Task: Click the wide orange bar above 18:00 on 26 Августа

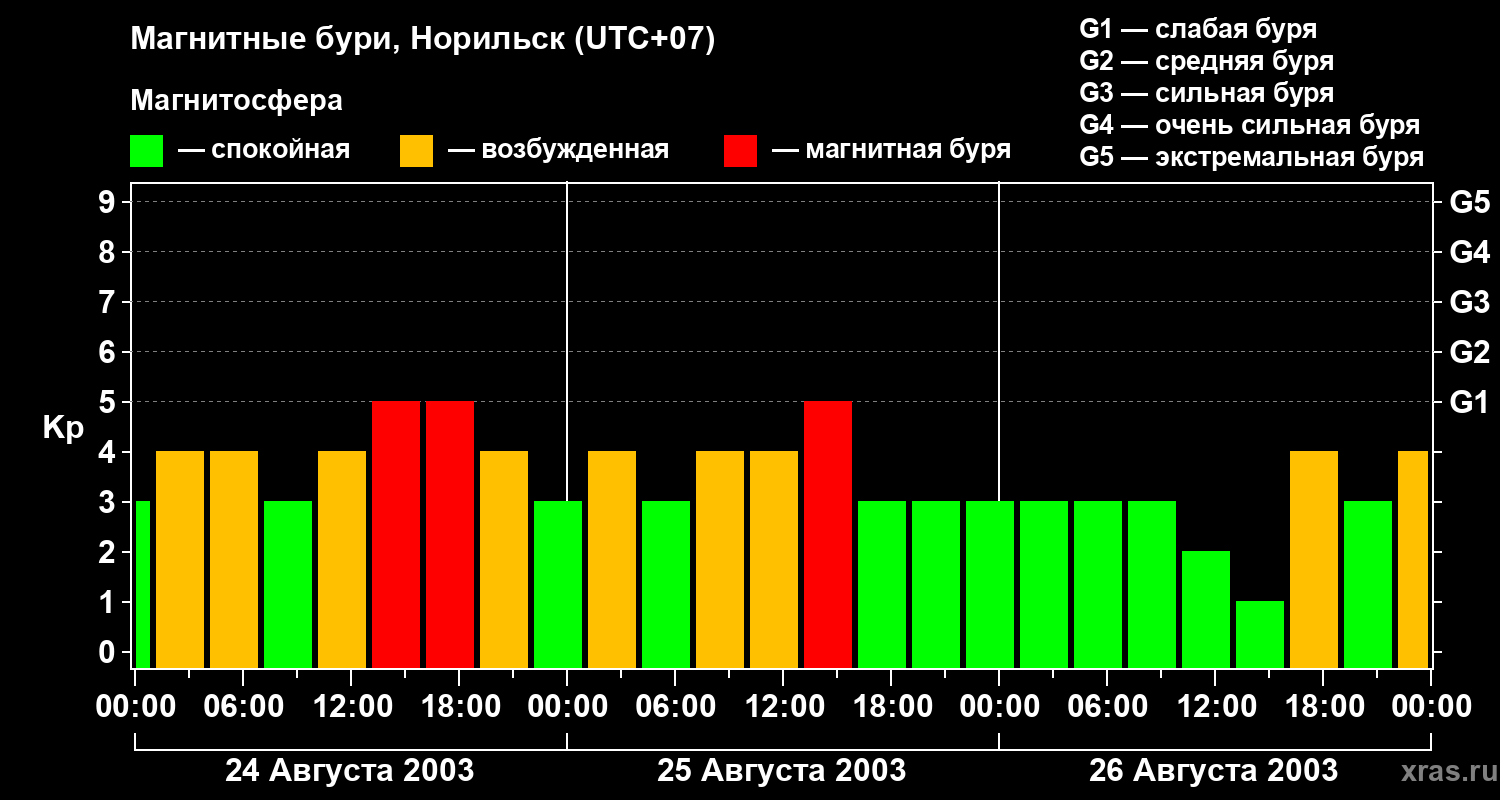Action: [x=1314, y=560]
